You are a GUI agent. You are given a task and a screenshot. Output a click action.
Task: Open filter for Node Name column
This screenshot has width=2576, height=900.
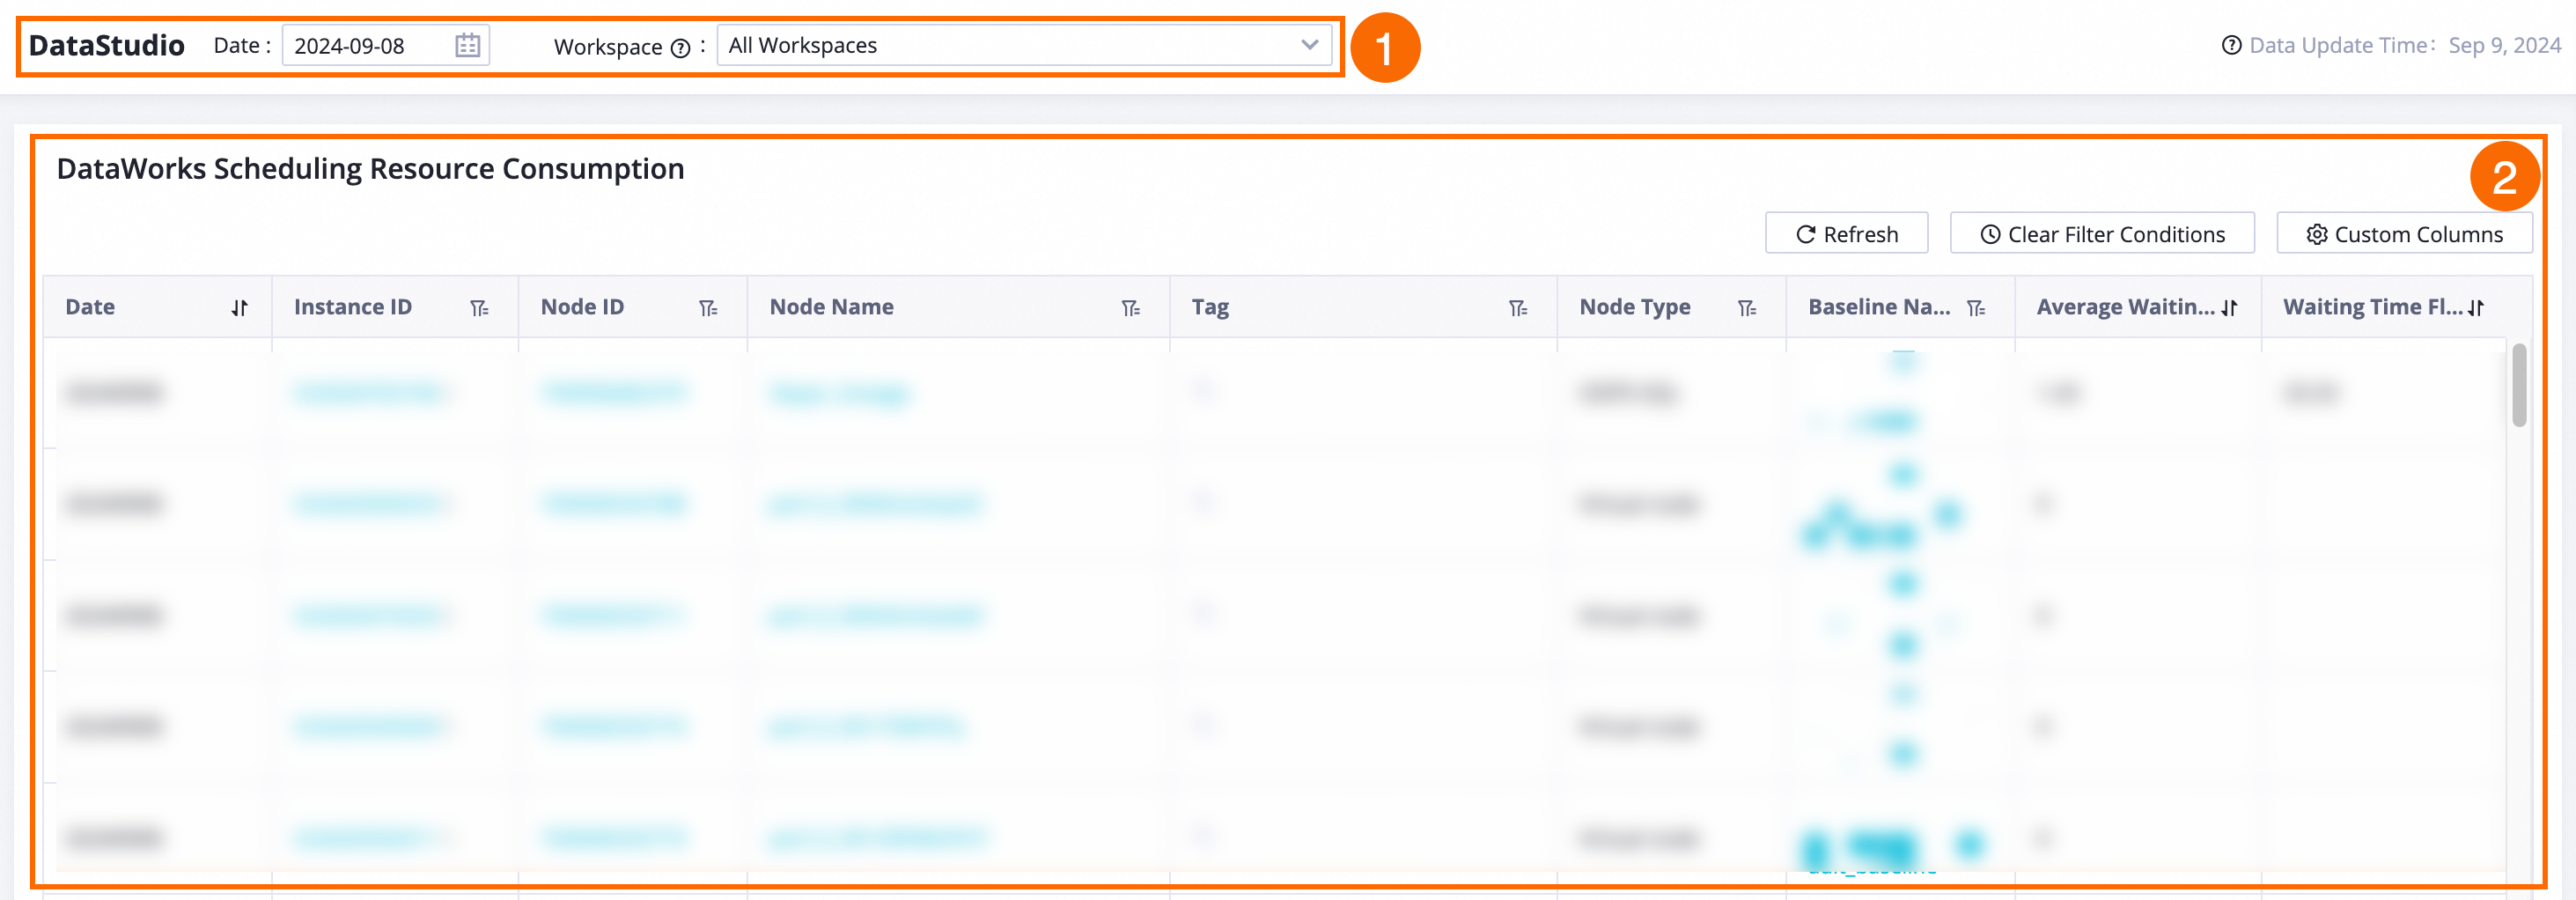click(1130, 308)
